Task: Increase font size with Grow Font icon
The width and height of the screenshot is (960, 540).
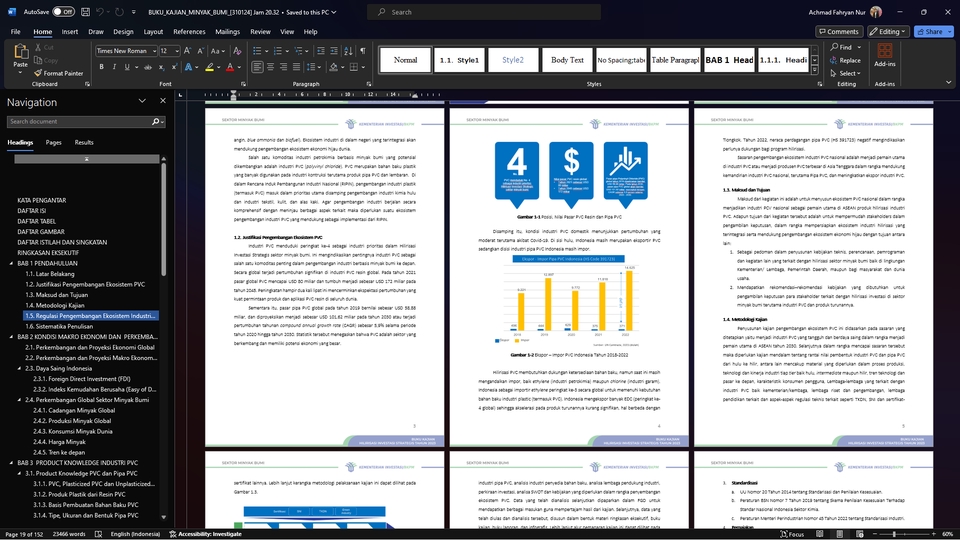Action: click(x=187, y=51)
